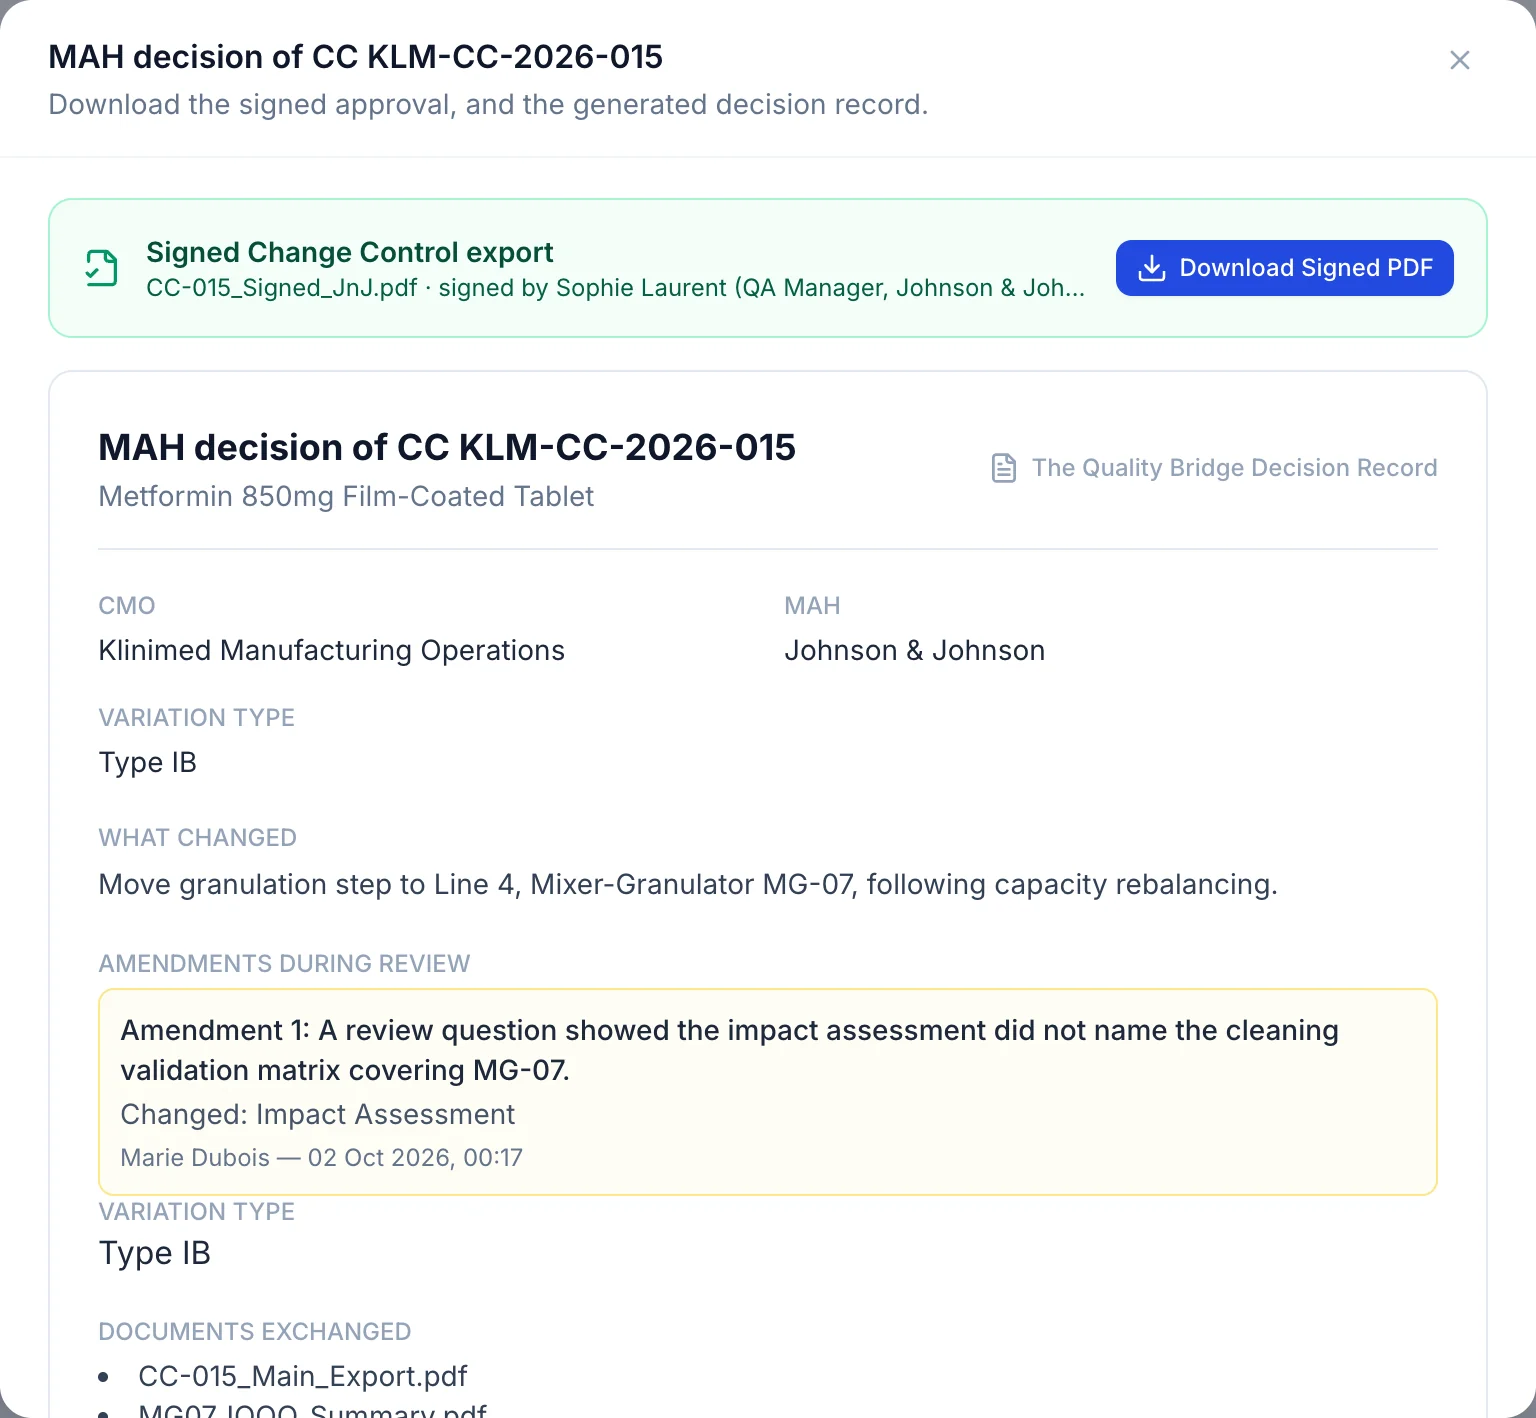Close the MAH decision dialog
Screen dimensions: 1536x1418
(x=1460, y=60)
